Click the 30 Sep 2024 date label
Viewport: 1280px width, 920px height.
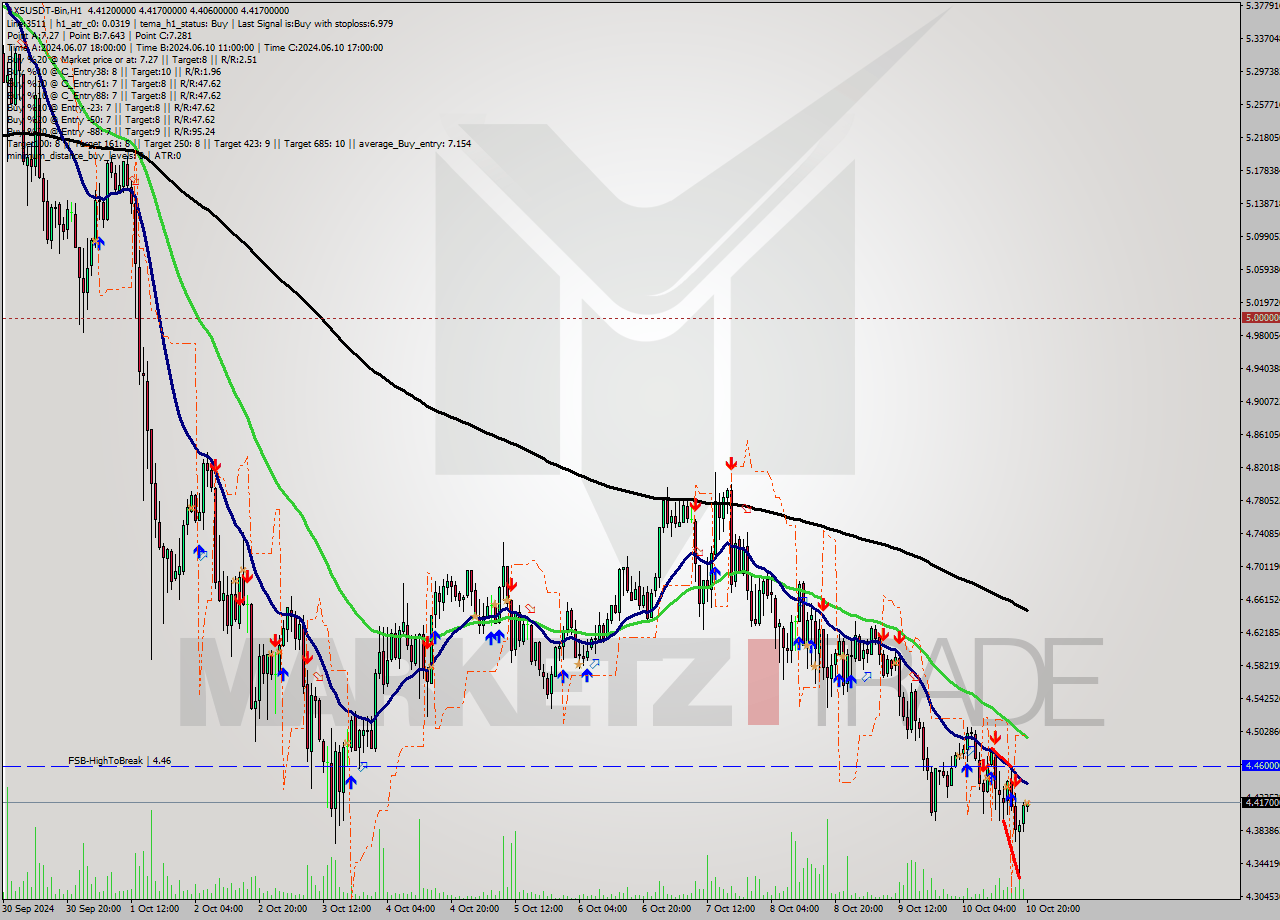[x=29, y=909]
